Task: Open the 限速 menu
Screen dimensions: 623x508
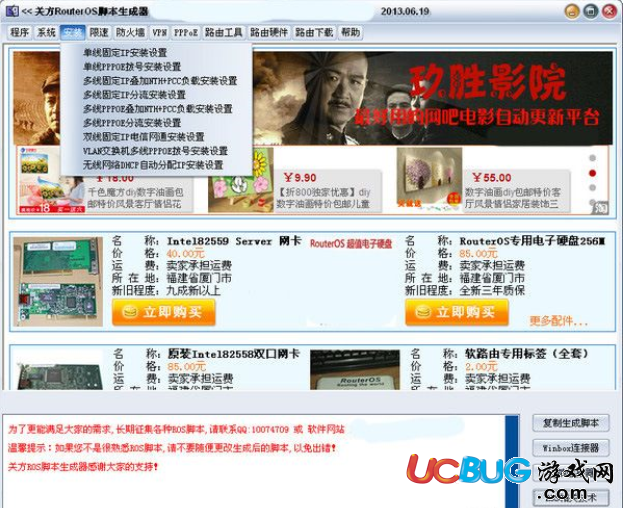Action: pos(99,32)
